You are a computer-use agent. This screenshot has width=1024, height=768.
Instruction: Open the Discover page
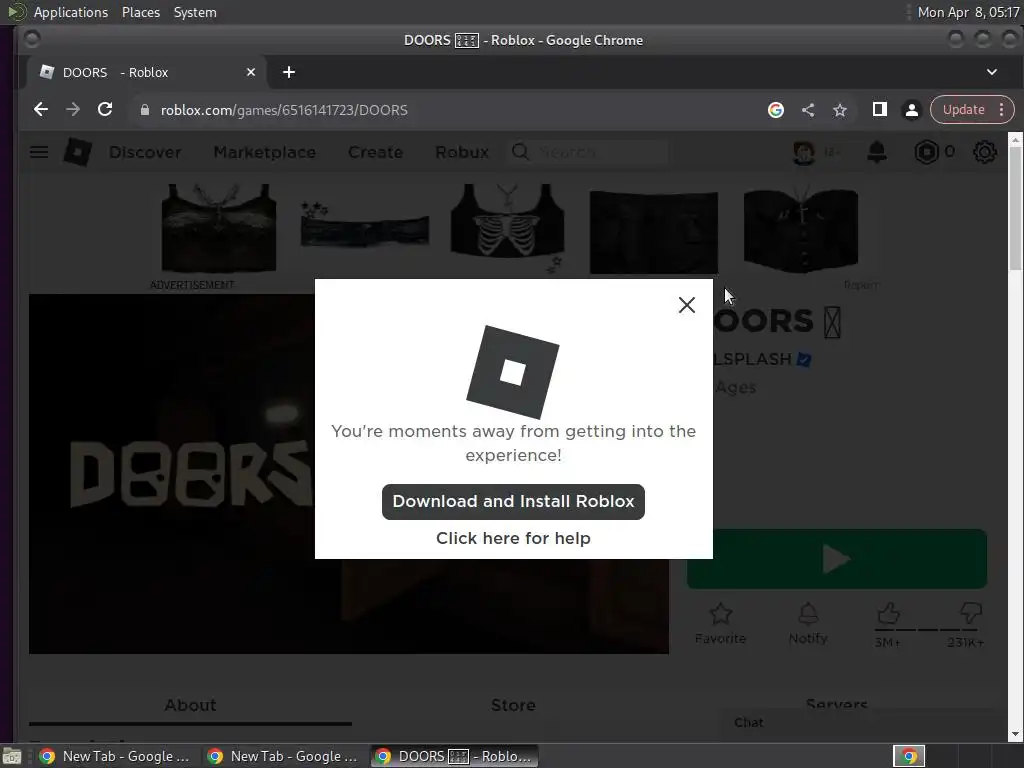pyautogui.click(x=145, y=152)
